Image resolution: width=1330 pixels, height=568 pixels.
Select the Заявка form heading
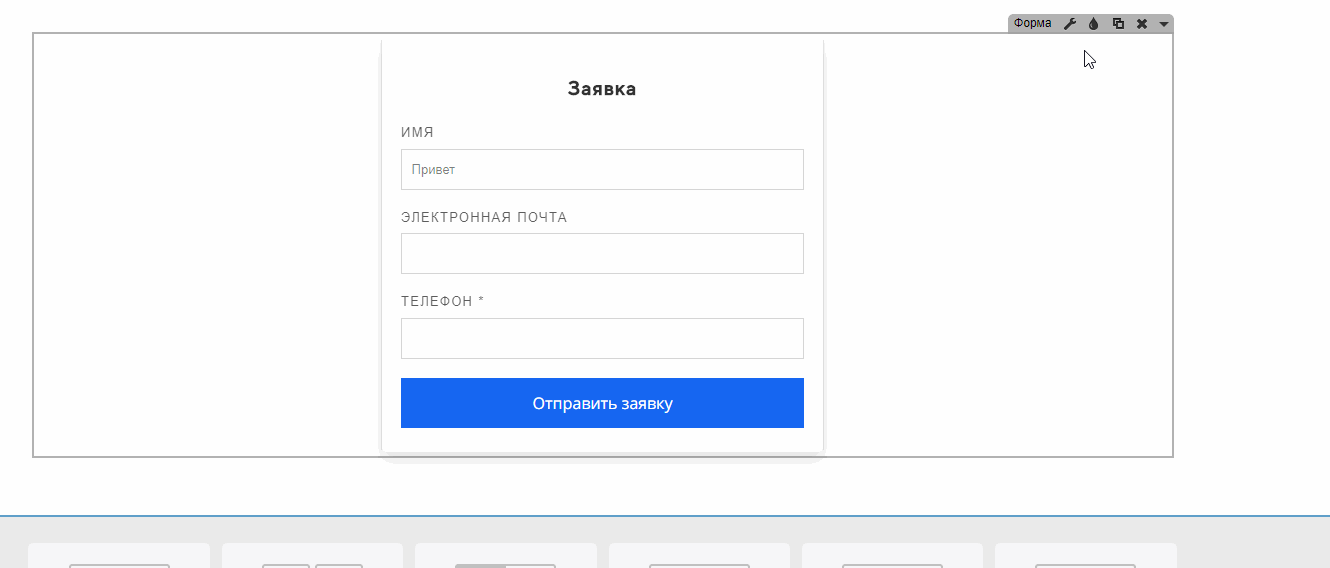click(x=602, y=89)
